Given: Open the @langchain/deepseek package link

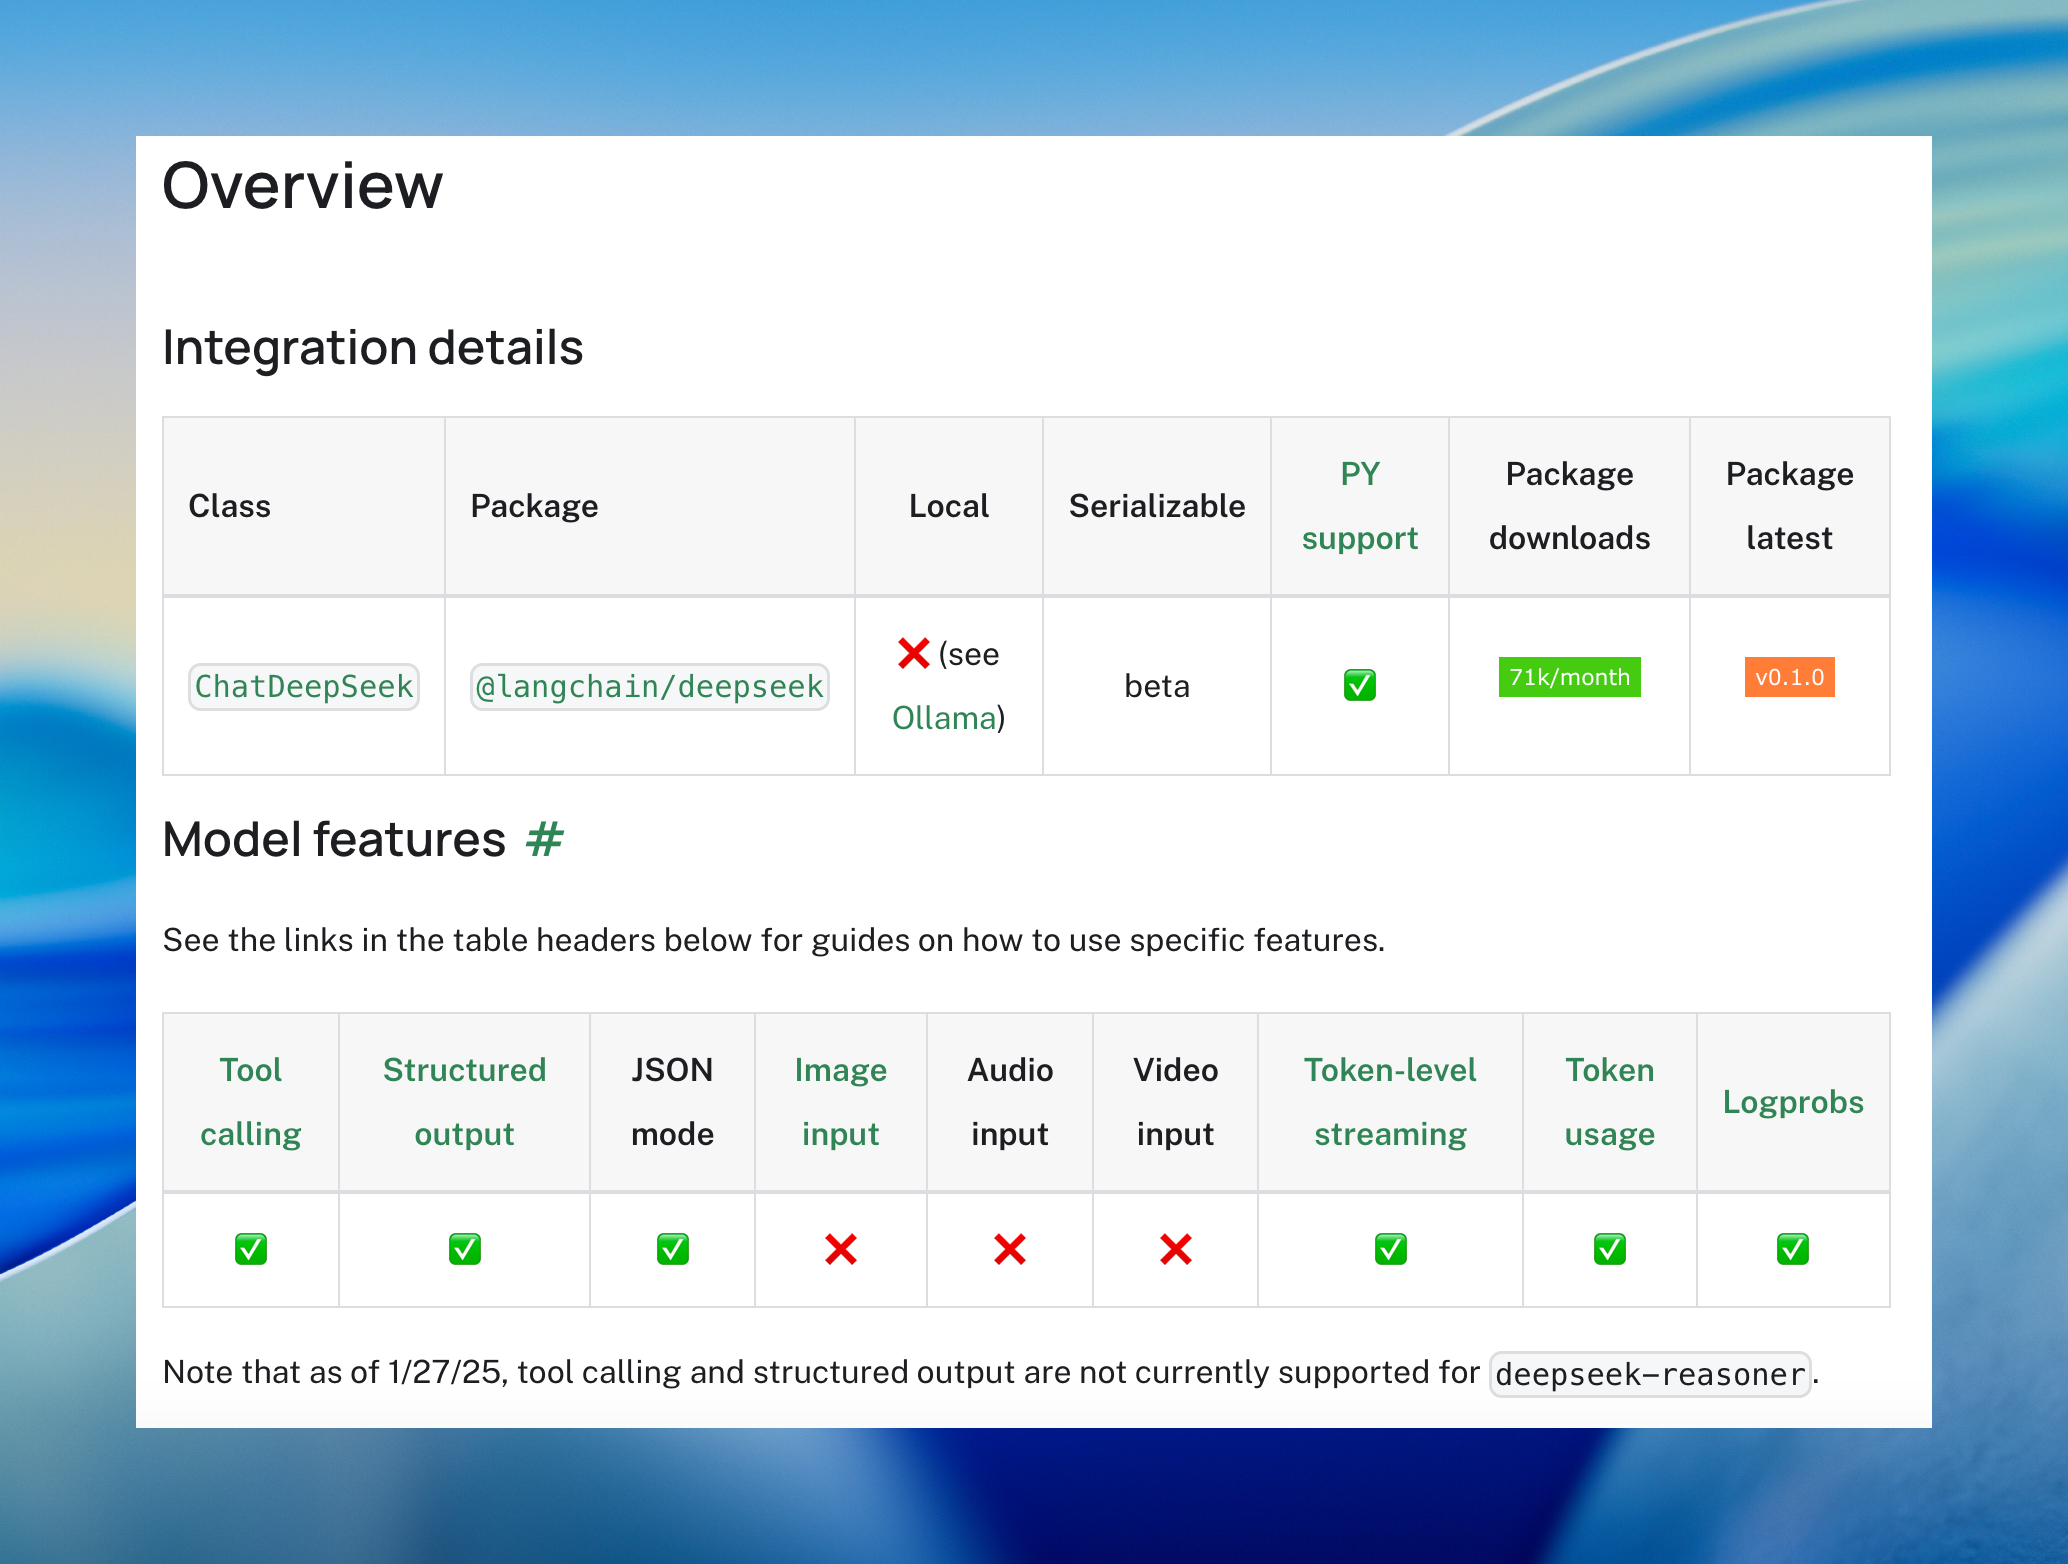Looking at the screenshot, I should [x=649, y=687].
